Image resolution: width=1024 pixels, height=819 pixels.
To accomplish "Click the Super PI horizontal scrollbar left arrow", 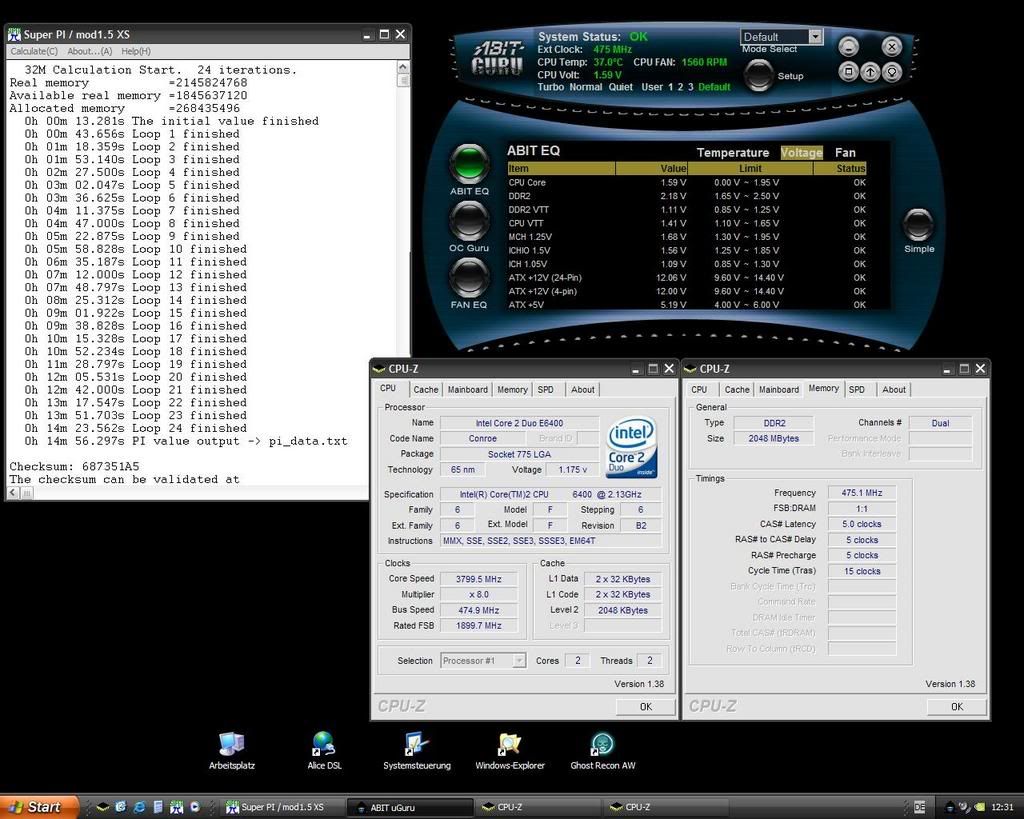I will [x=14, y=493].
